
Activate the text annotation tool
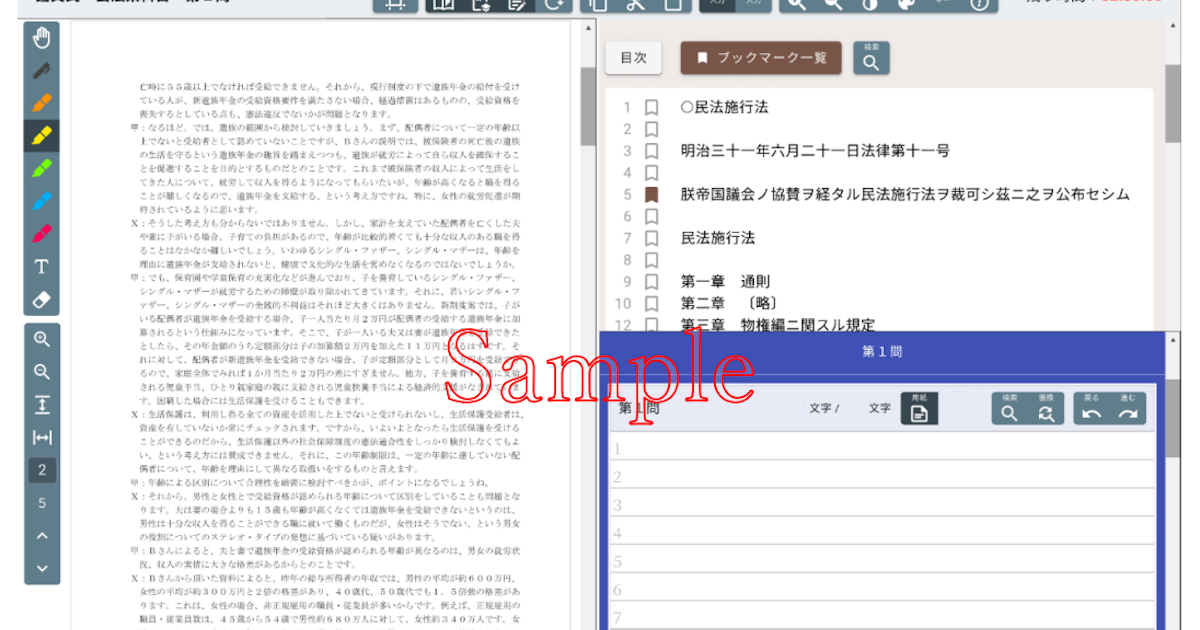coord(42,267)
